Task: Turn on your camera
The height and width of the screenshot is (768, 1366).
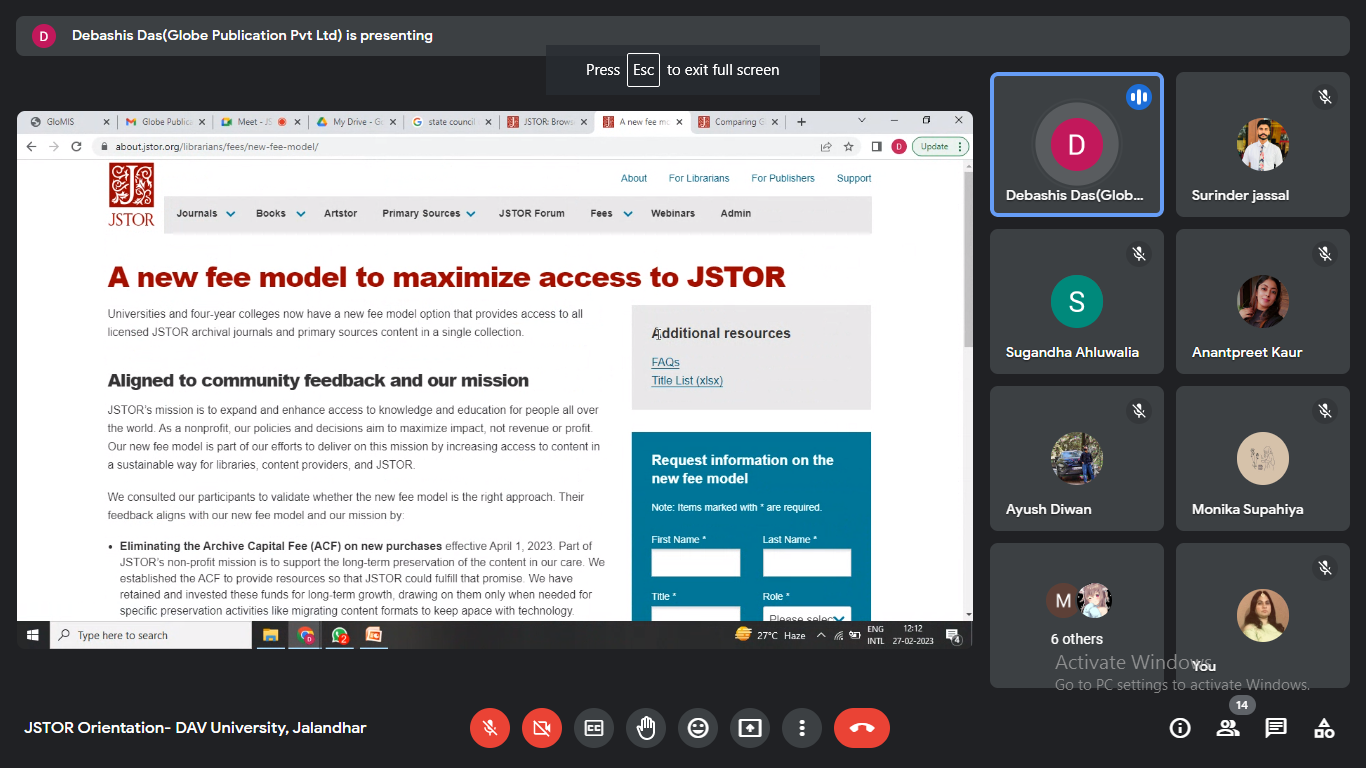Action: point(542,728)
